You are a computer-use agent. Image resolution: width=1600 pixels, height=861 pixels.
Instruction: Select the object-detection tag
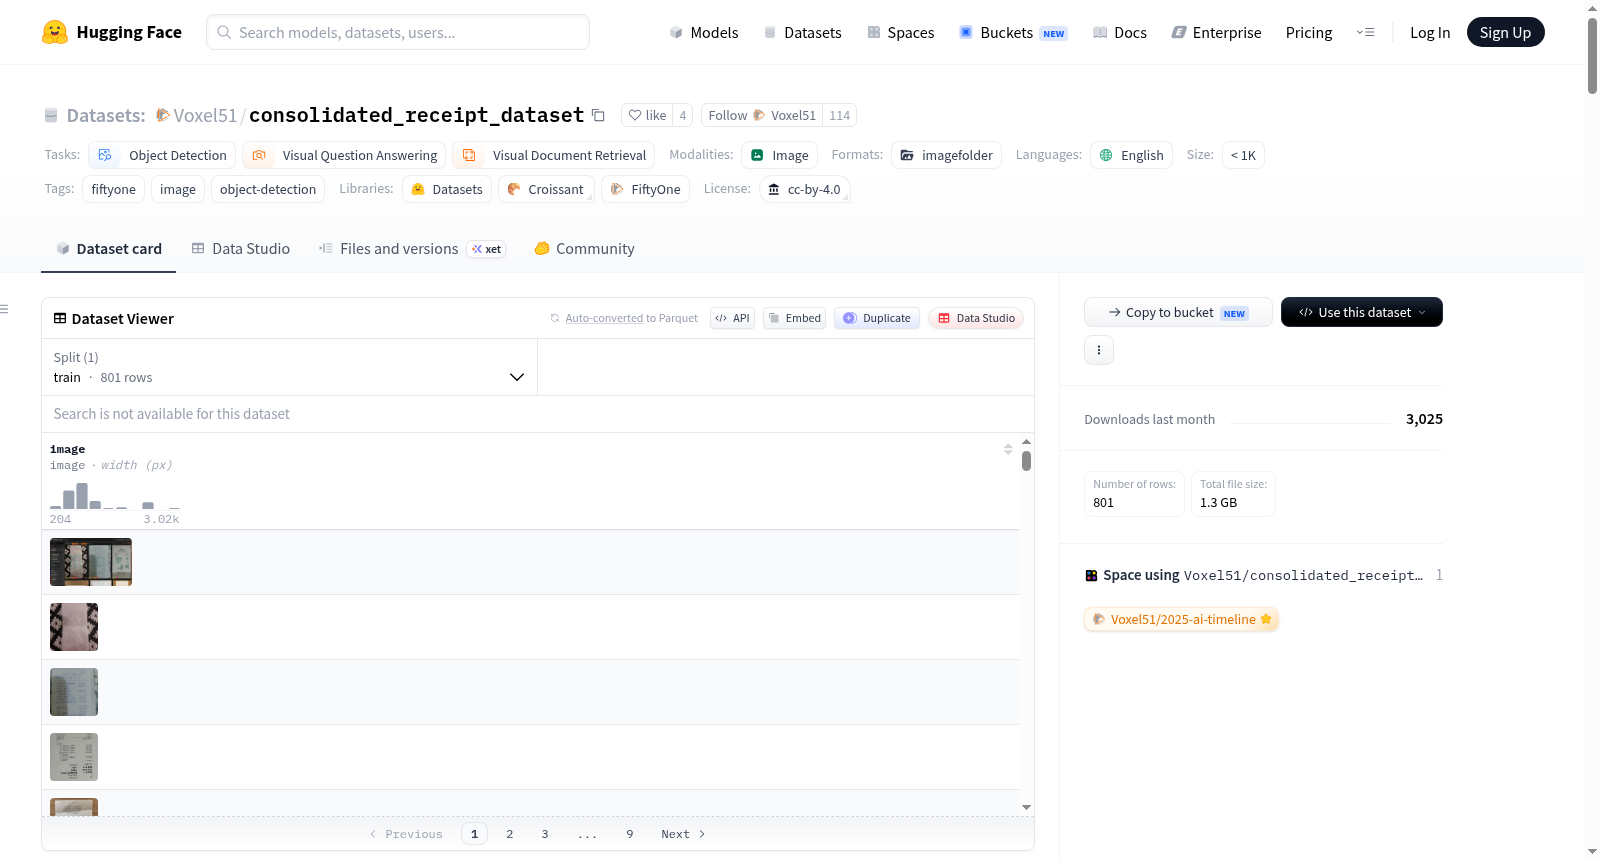click(x=268, y=189)
